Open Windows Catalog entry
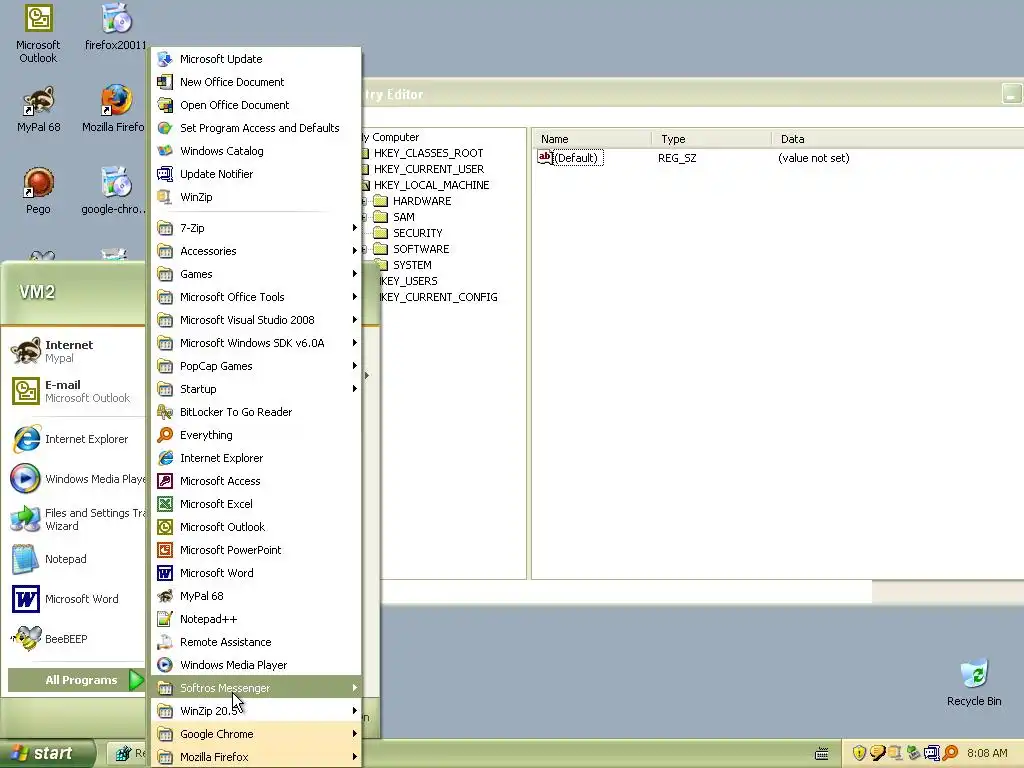Viewport: 1024px width, 768px height. pos(256,151)
